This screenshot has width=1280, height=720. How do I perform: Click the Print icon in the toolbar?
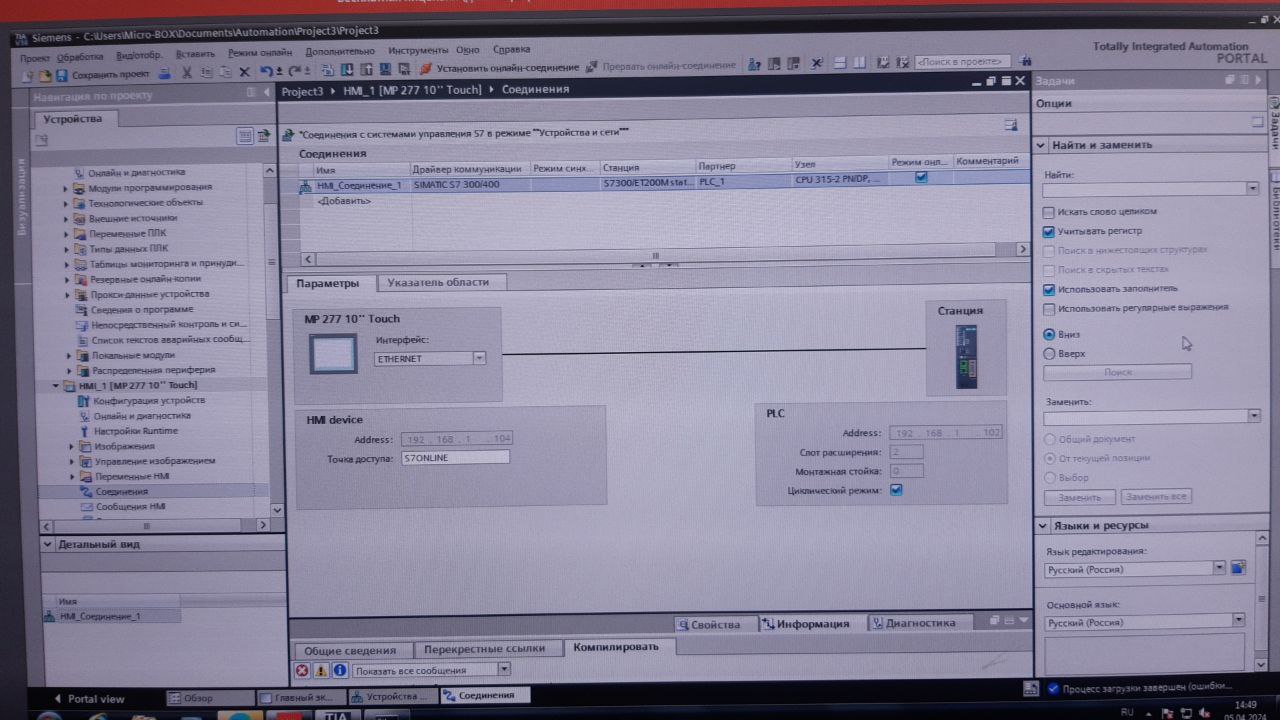pos(165,73)
